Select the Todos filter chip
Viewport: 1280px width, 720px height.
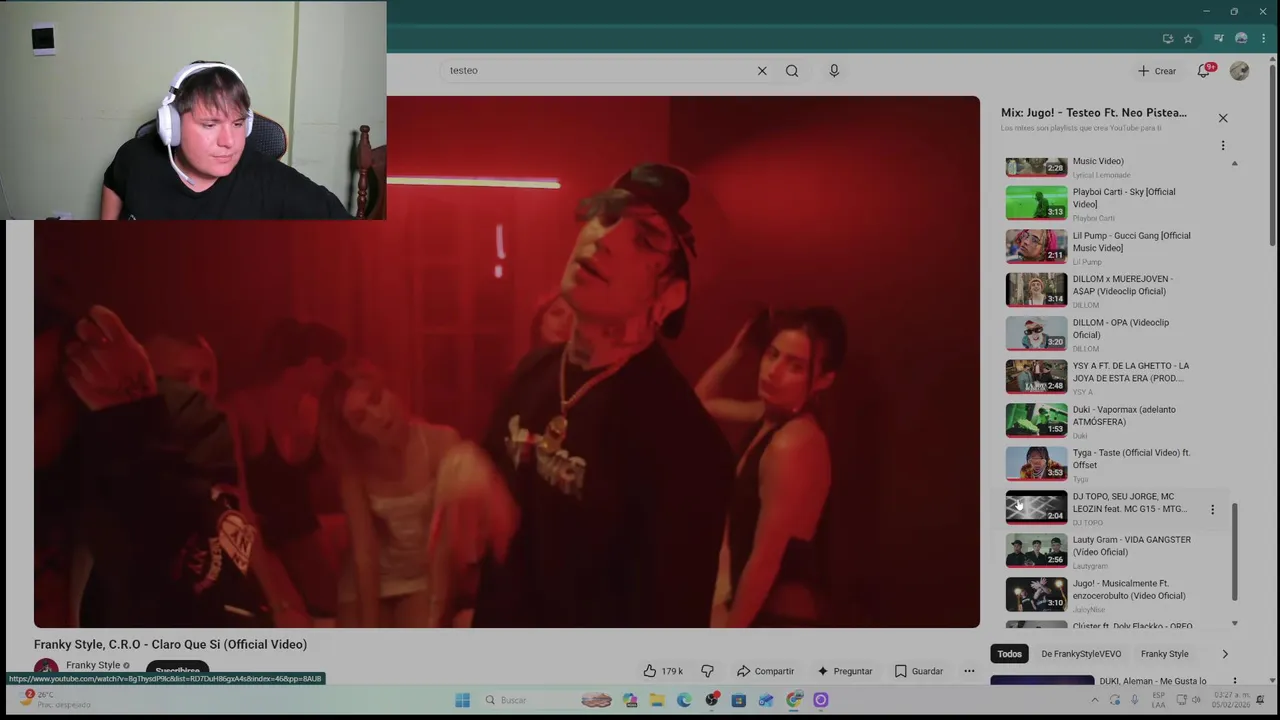tap(1009, 654)
